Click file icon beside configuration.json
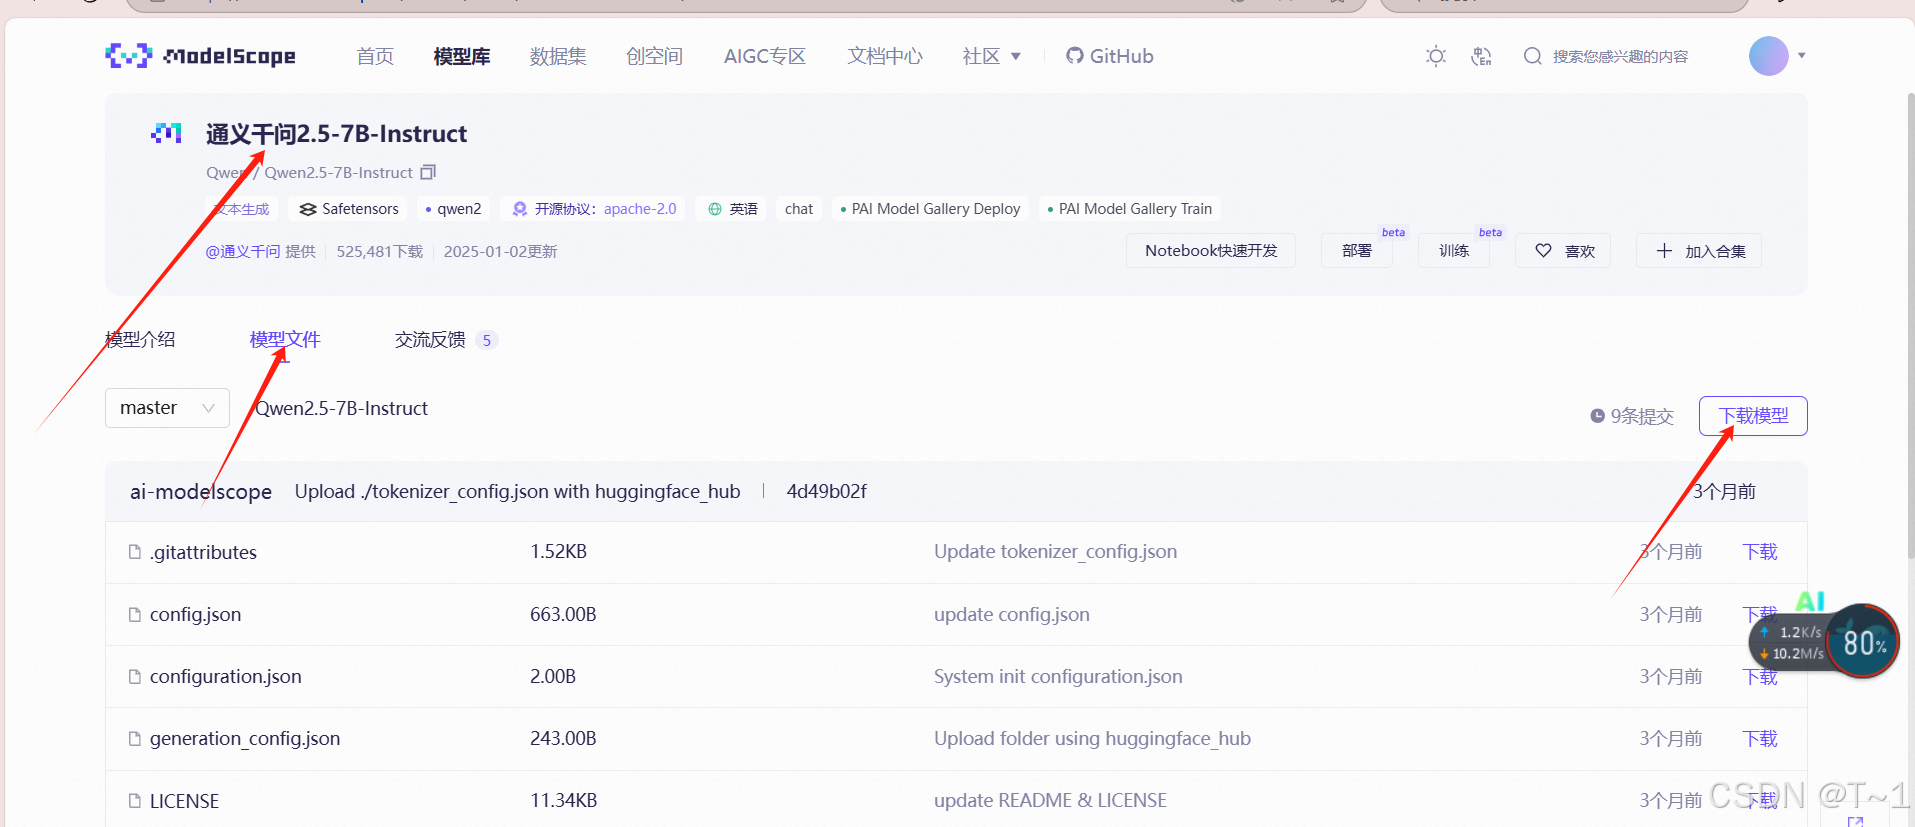 click(135, 676)
